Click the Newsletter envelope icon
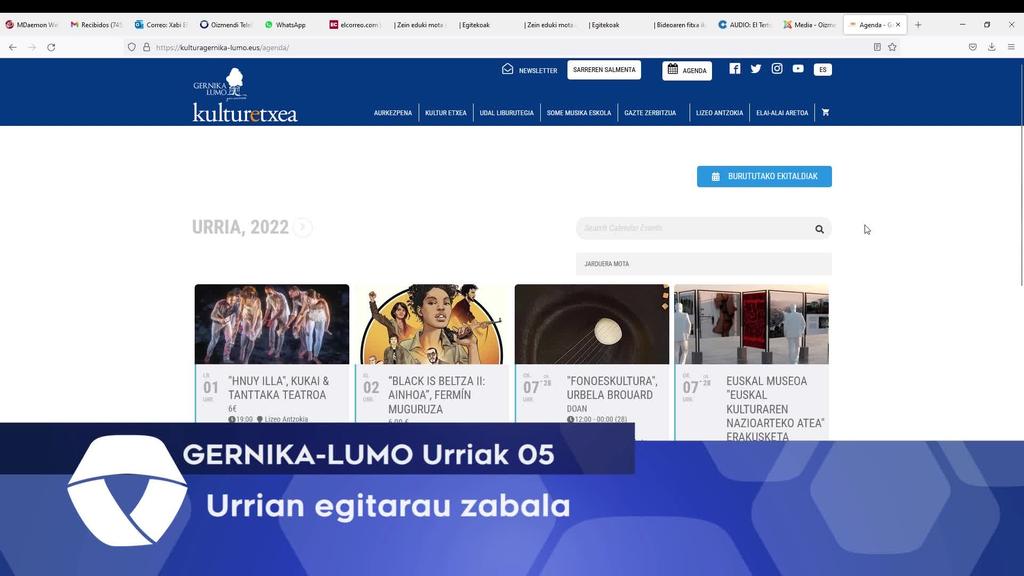The width and height of the screenshot is (1024, 576). [507, 69]
